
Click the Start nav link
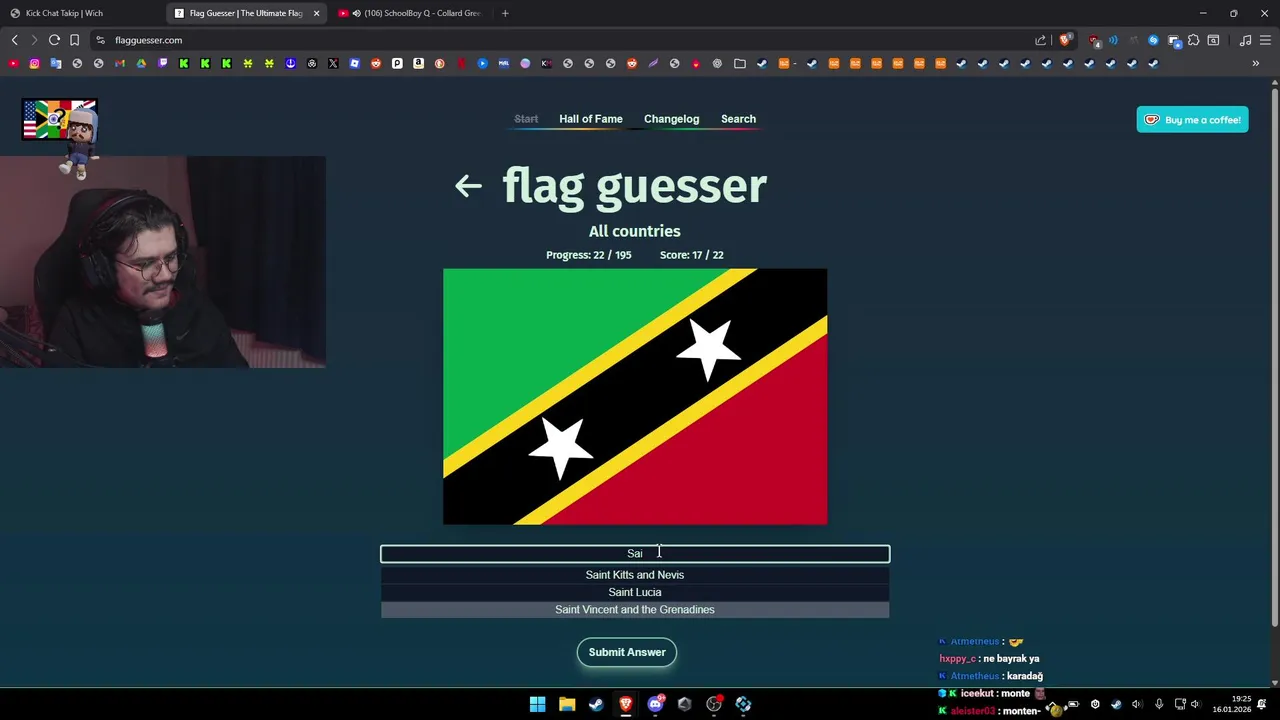point(526,119)
